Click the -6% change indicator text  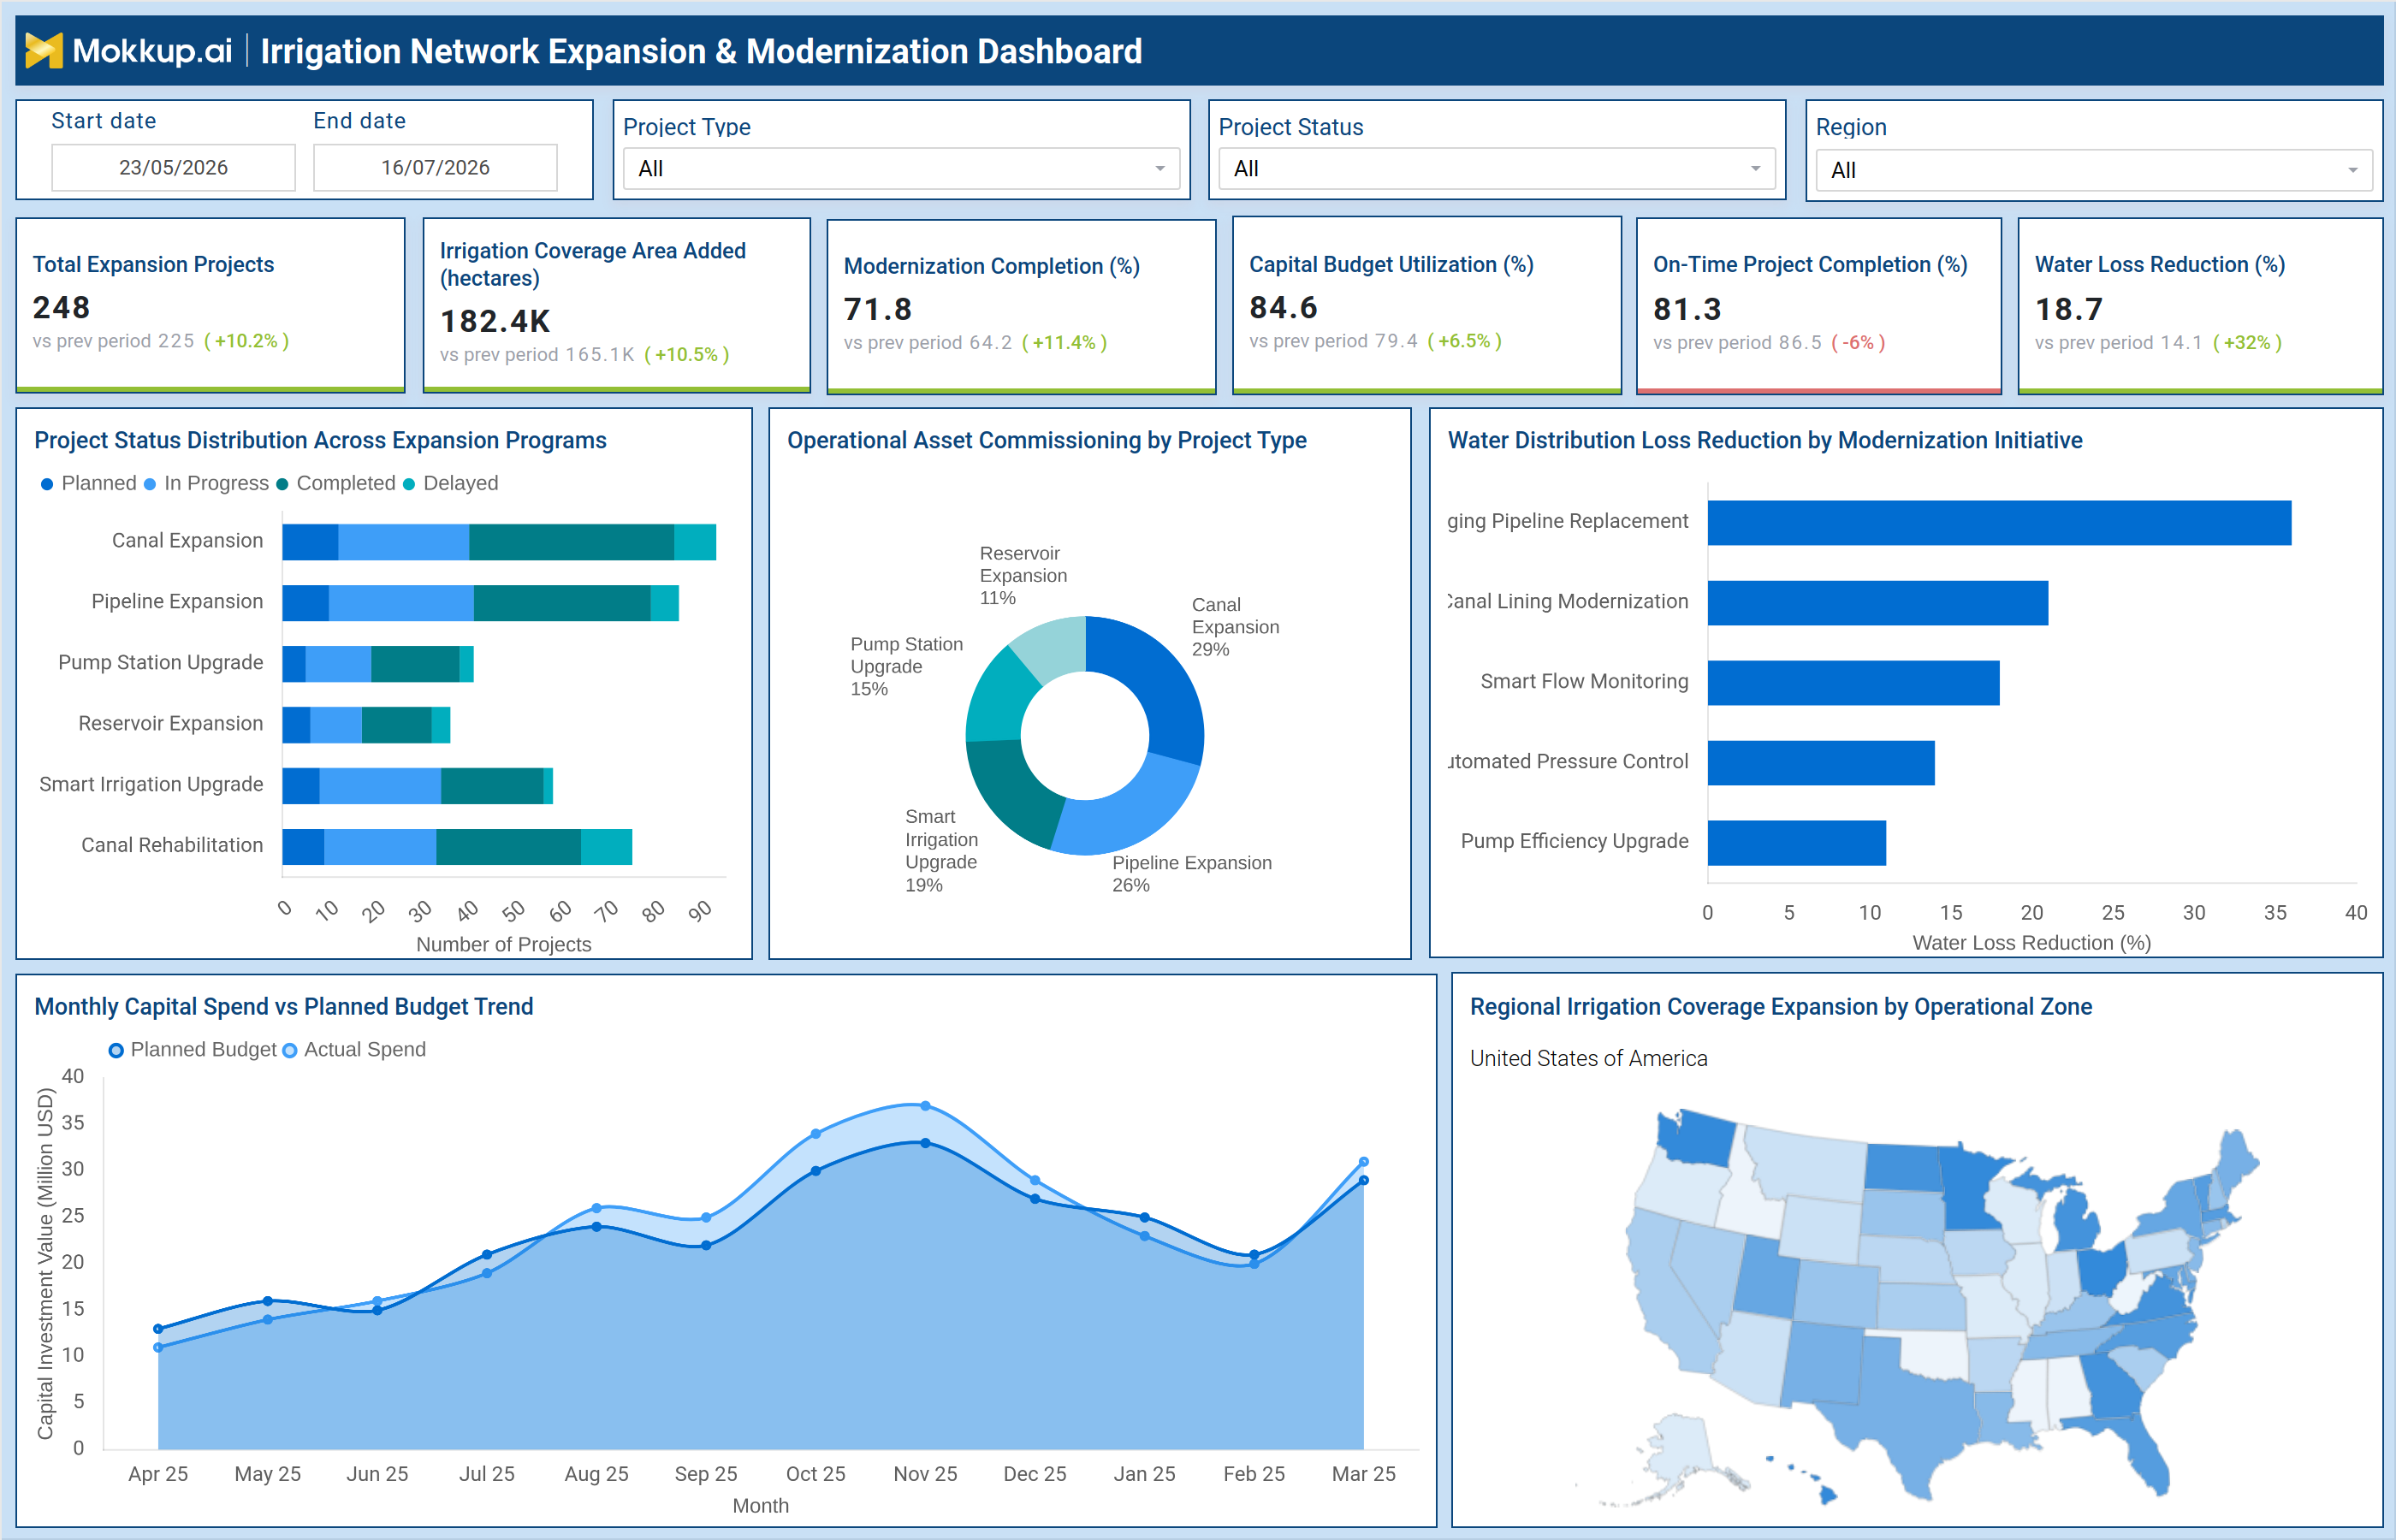pos(1858,343)
